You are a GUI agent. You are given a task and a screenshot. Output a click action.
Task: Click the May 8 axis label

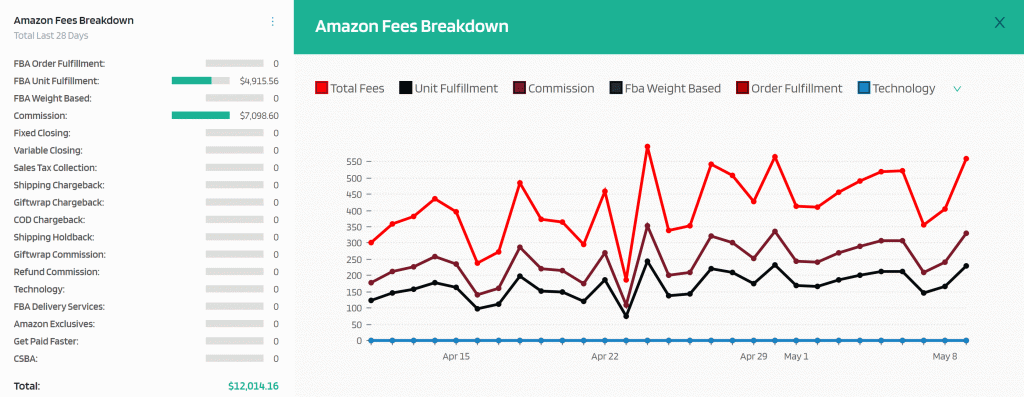945,357
